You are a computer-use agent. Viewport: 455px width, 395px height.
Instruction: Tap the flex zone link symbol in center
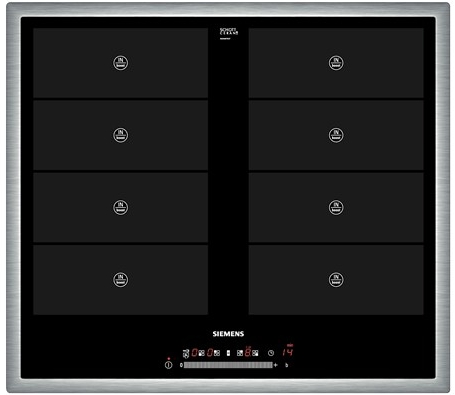(x=228, y=353)
